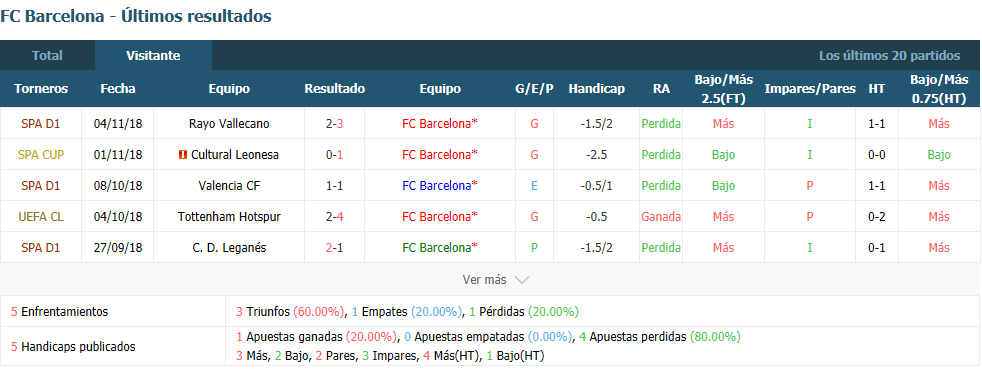Click the SPA CUP tournament label
Image resolution: width=982 pixels, height=370 pixels.
41,155
